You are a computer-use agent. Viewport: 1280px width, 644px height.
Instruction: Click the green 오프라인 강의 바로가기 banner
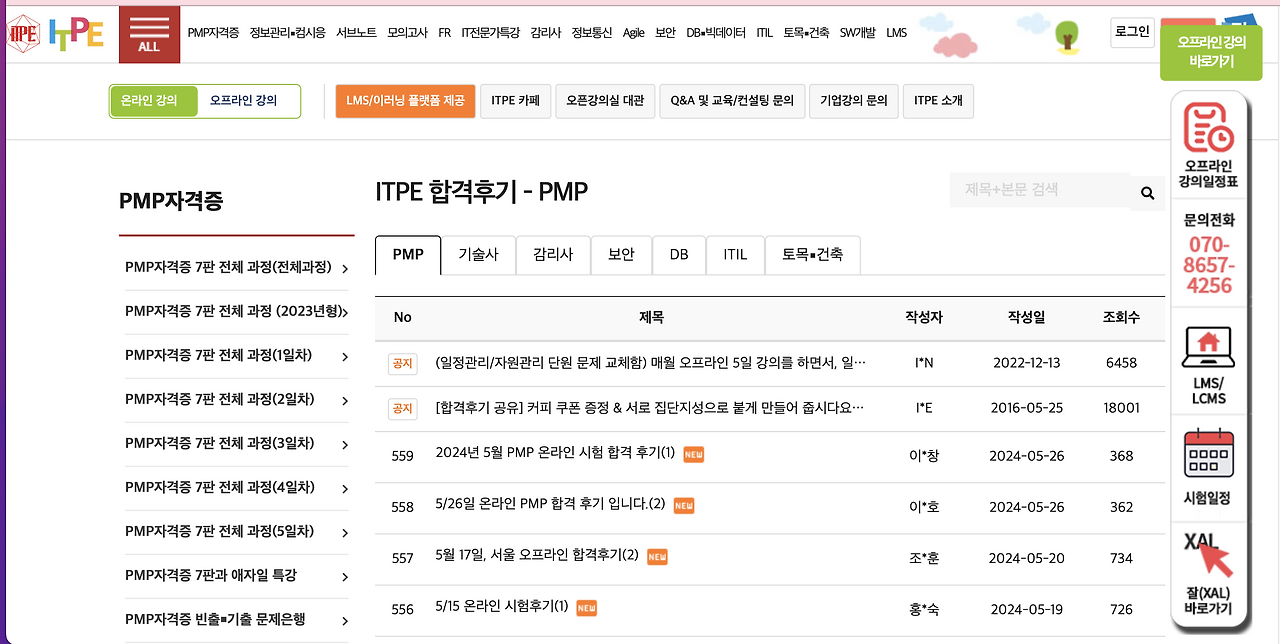coord(1211,50)
